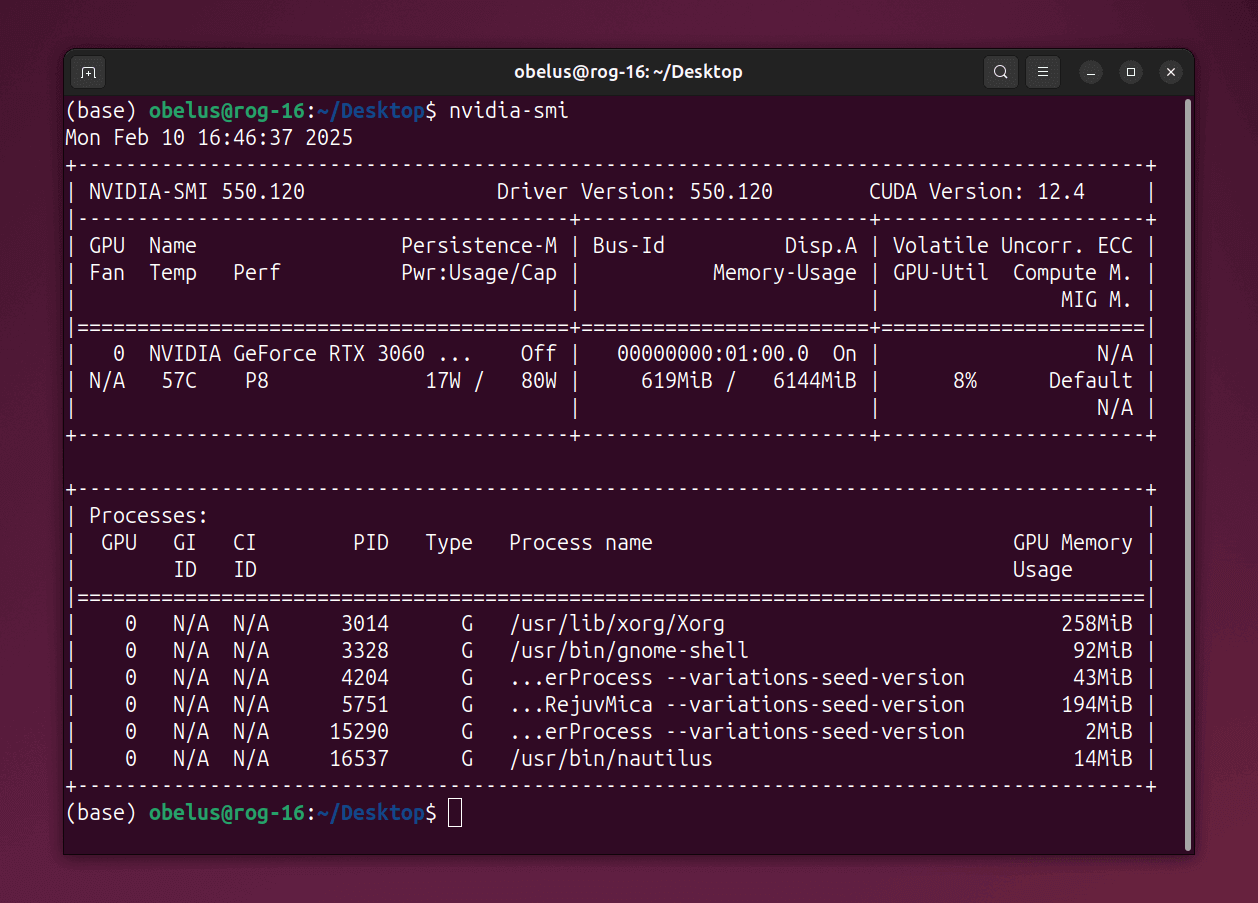Viewport: 1258px width, 903px height.
Task: Click the Compute M. header
Action: pyautogui.click(x=1073, y=273)
